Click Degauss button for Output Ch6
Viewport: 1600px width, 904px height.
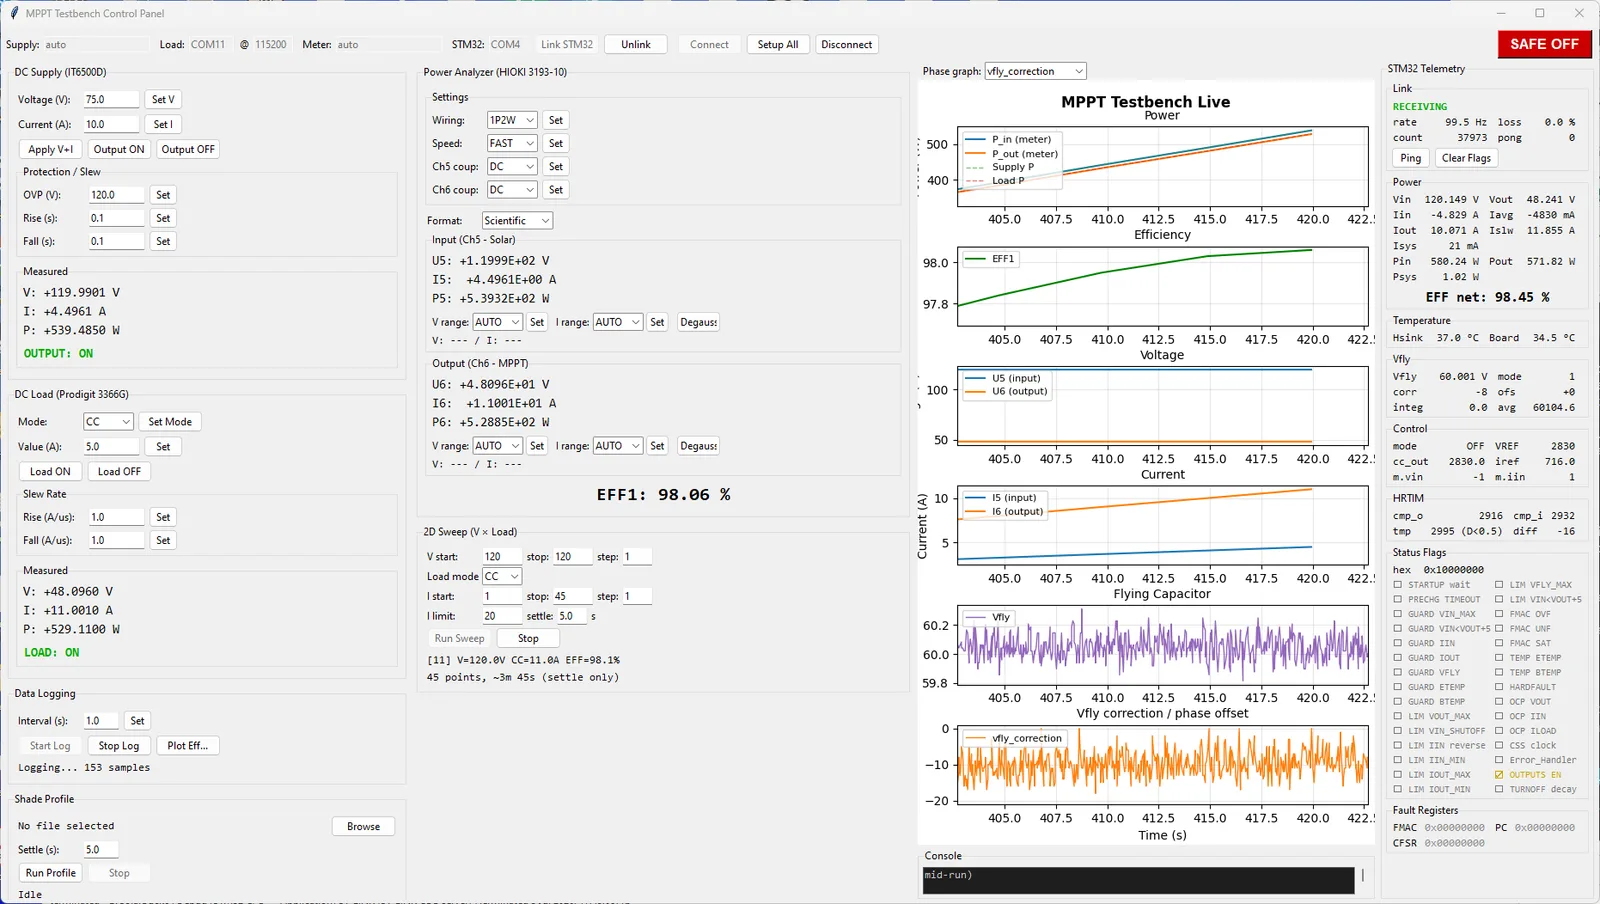(x=698, y=446)
